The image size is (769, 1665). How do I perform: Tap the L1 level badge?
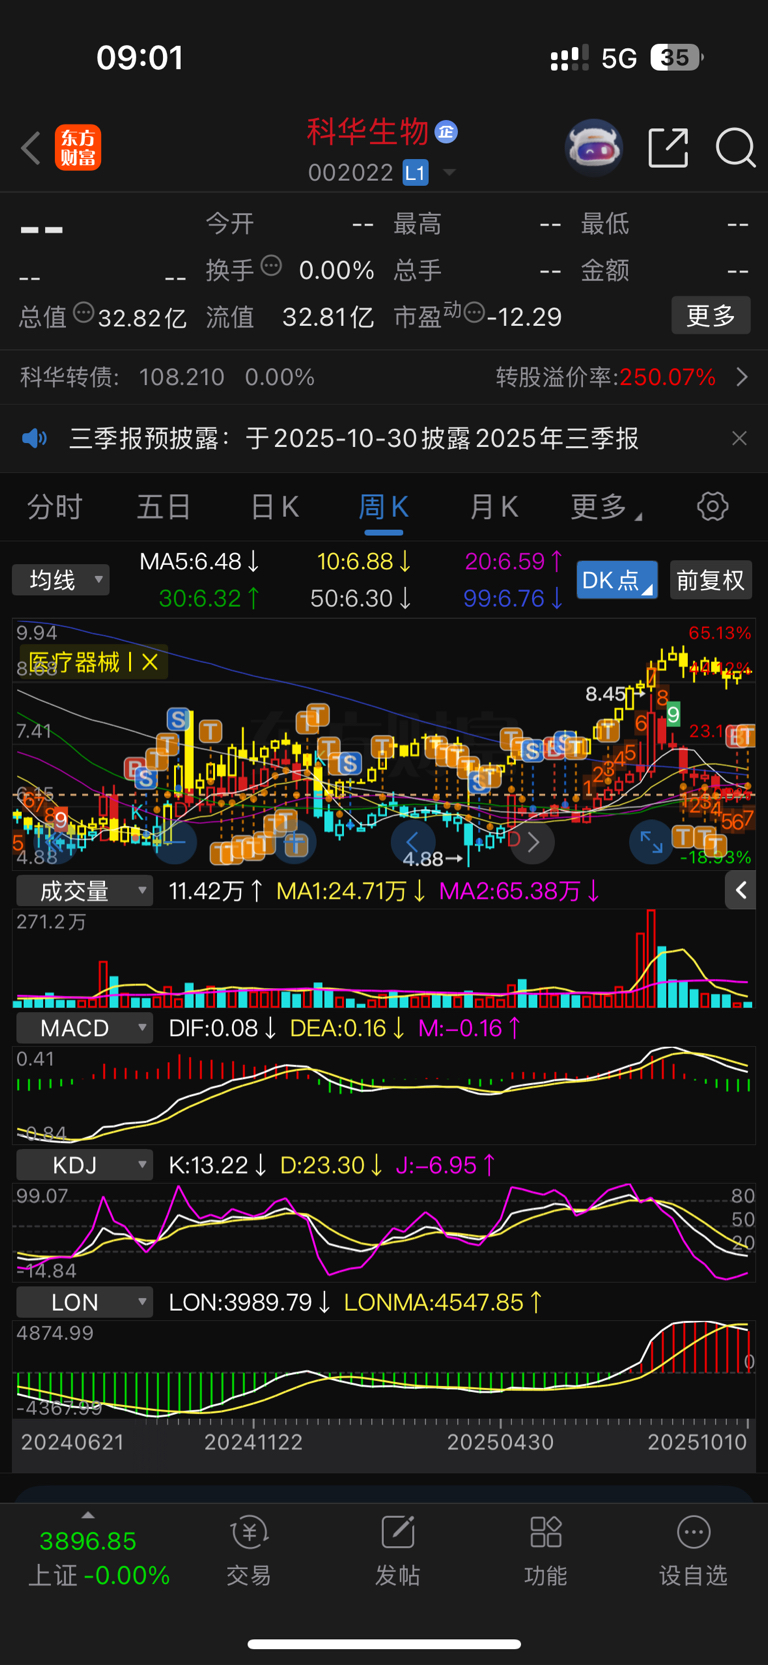[x=415, y=173]
